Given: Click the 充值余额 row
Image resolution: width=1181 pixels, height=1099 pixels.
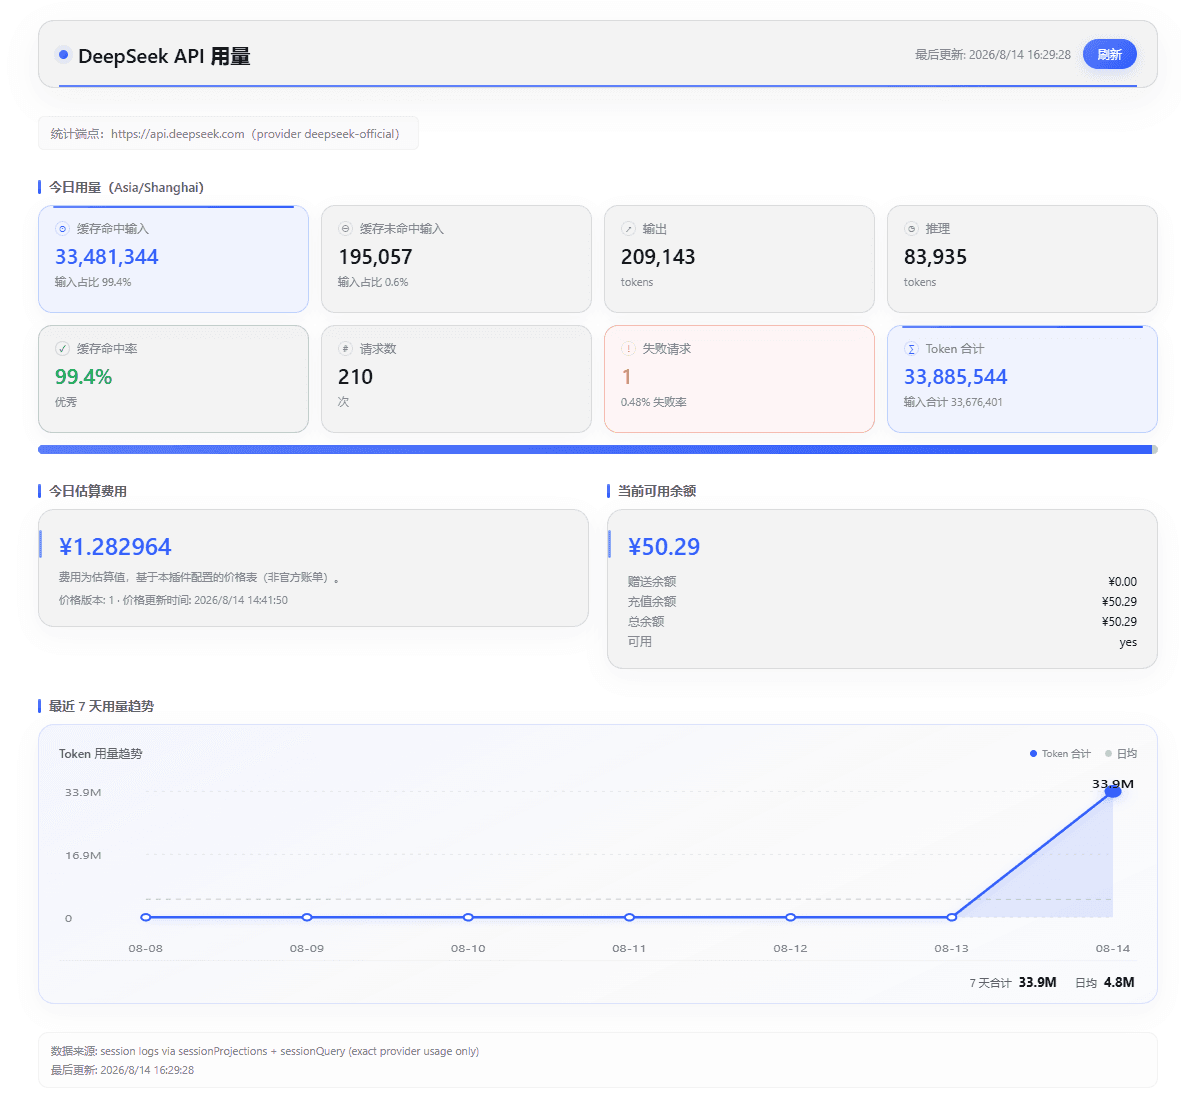Looking at the screenshot, I should pos(882,602).
